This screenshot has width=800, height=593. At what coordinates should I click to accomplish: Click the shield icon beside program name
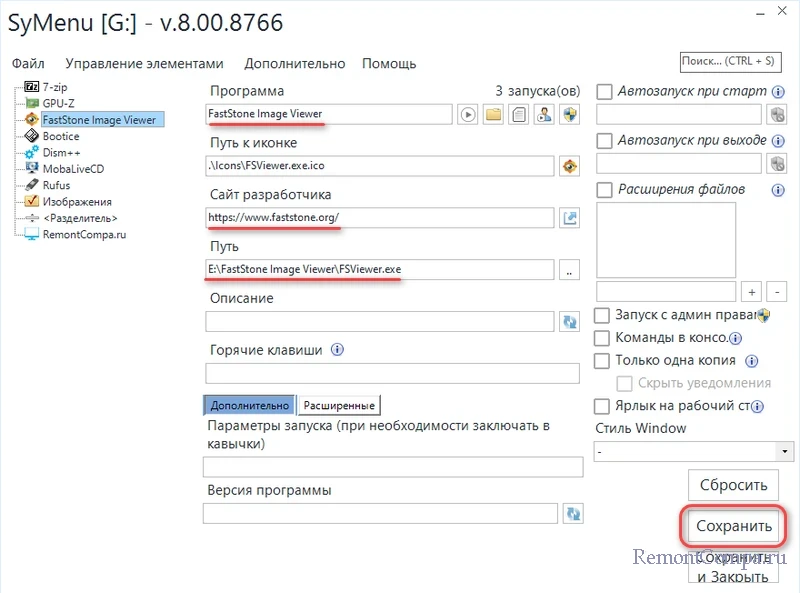(570, 115)
